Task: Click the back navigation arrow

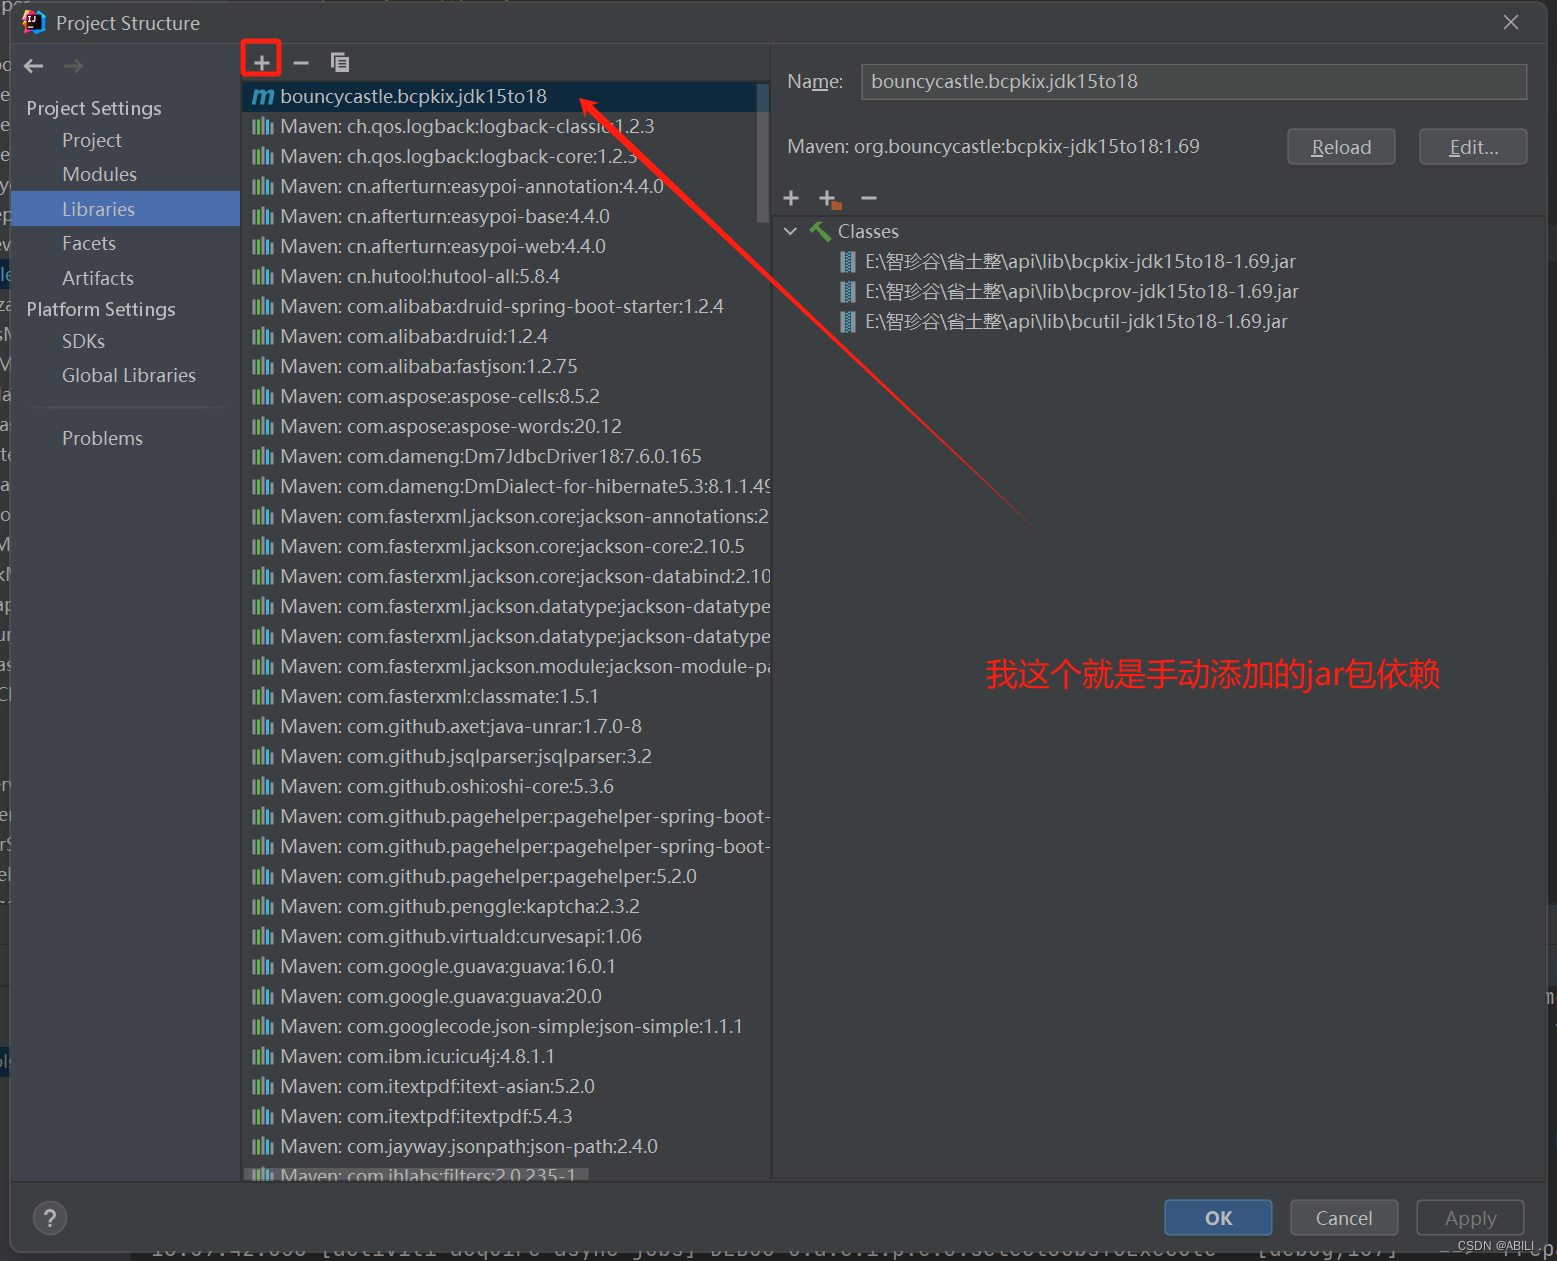Action: tap(33, 65)
